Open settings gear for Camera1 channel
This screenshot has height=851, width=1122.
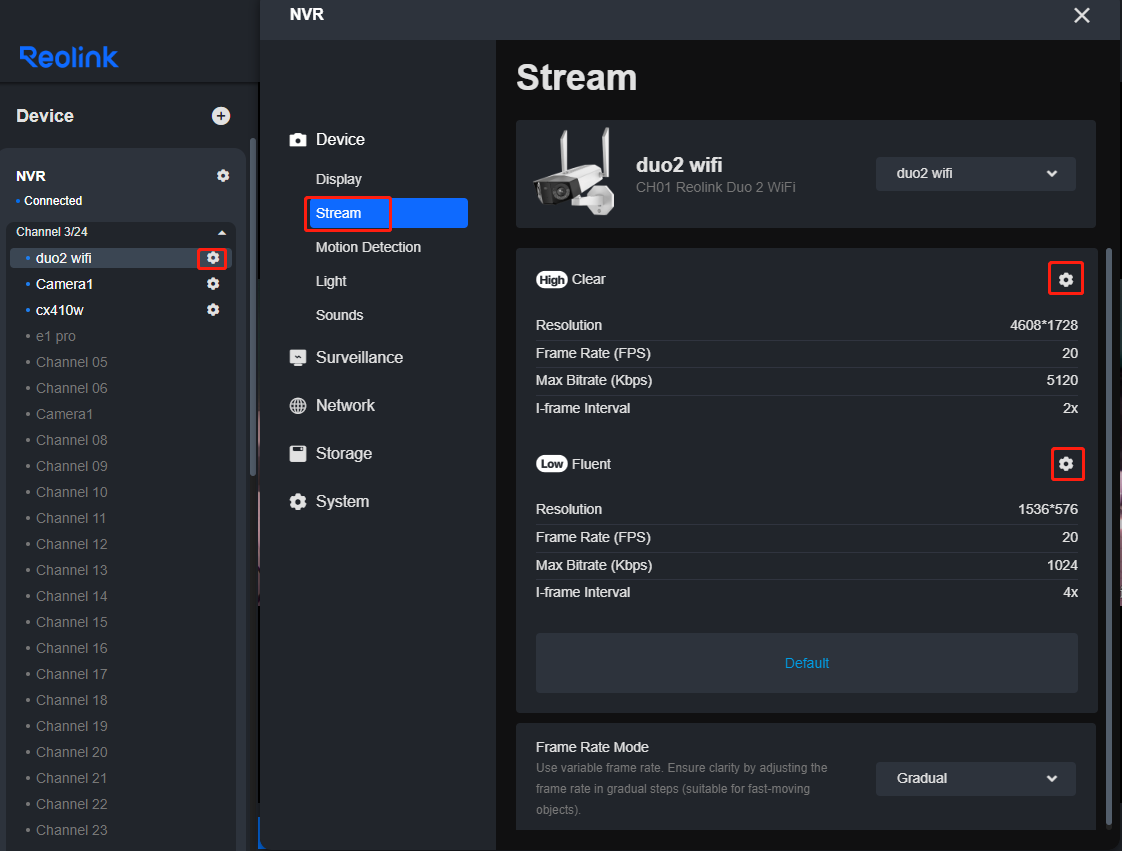[213, 283]
